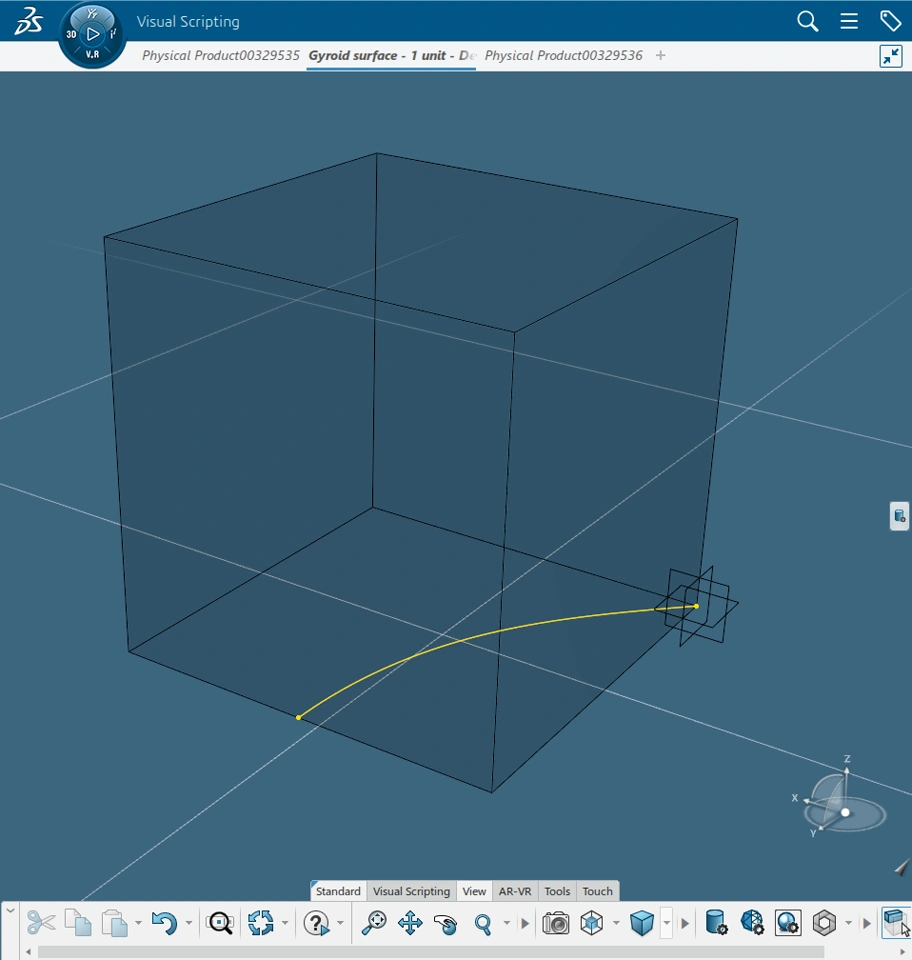Screen dimensions: 912x960
Task: Click the Copy icon
Action: click(78, 923)
